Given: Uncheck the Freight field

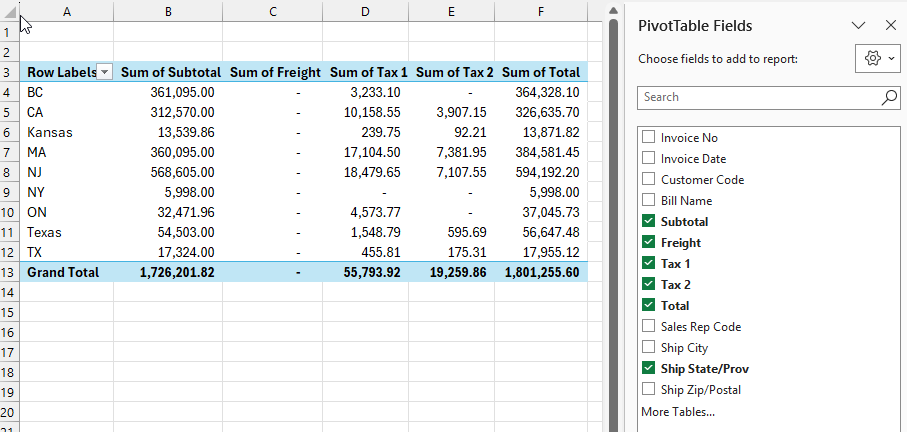Looking at the screenshot, I should pyautogui.click(x=648, y=242).
